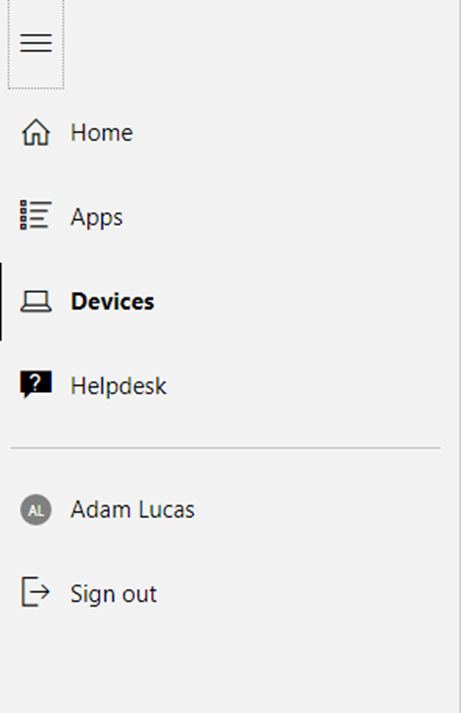Open the Apps section label

coord(96,218)
